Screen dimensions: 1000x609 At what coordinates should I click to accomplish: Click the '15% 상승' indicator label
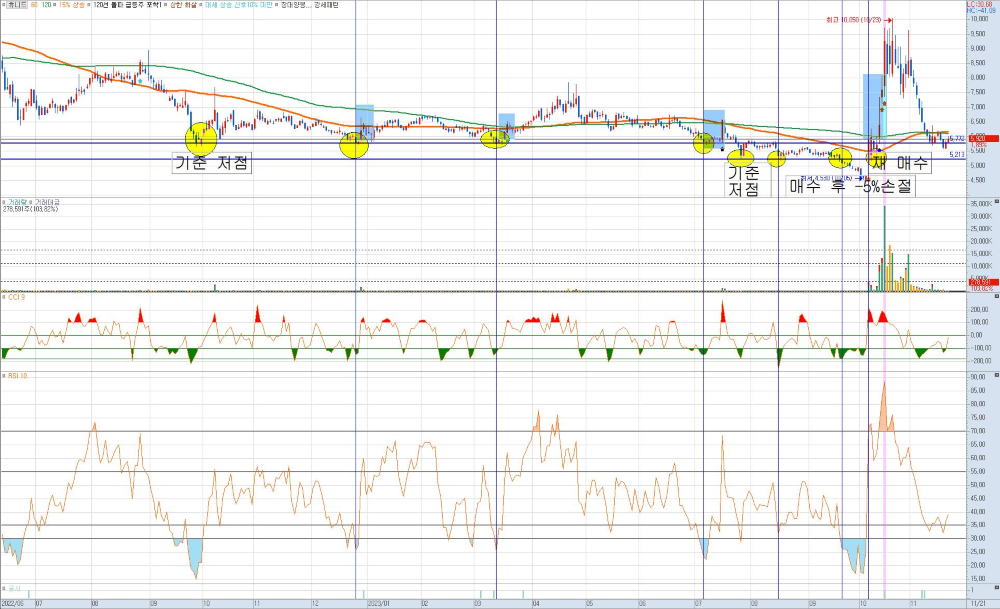pyautogui.click(x=71, y=4)
